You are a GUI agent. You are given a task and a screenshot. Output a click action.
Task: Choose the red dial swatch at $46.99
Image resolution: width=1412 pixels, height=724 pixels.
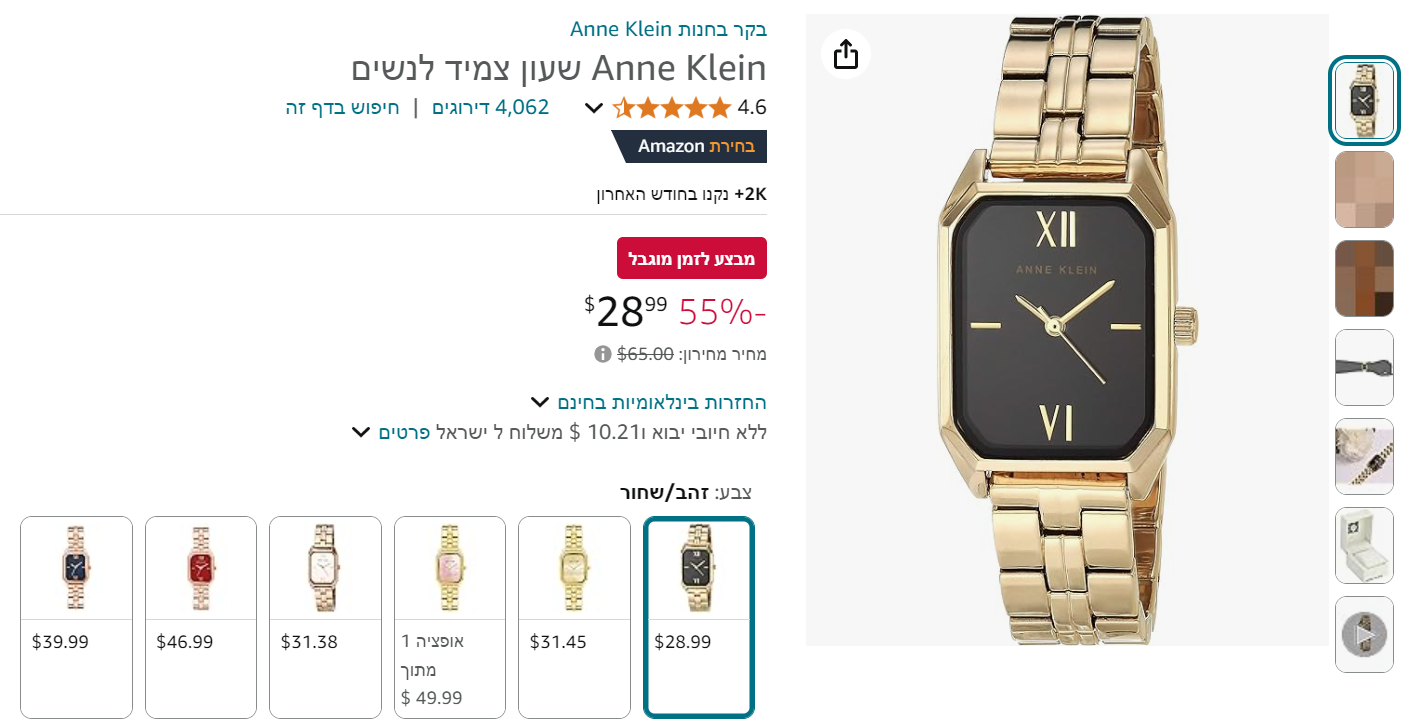coord(201,616)
